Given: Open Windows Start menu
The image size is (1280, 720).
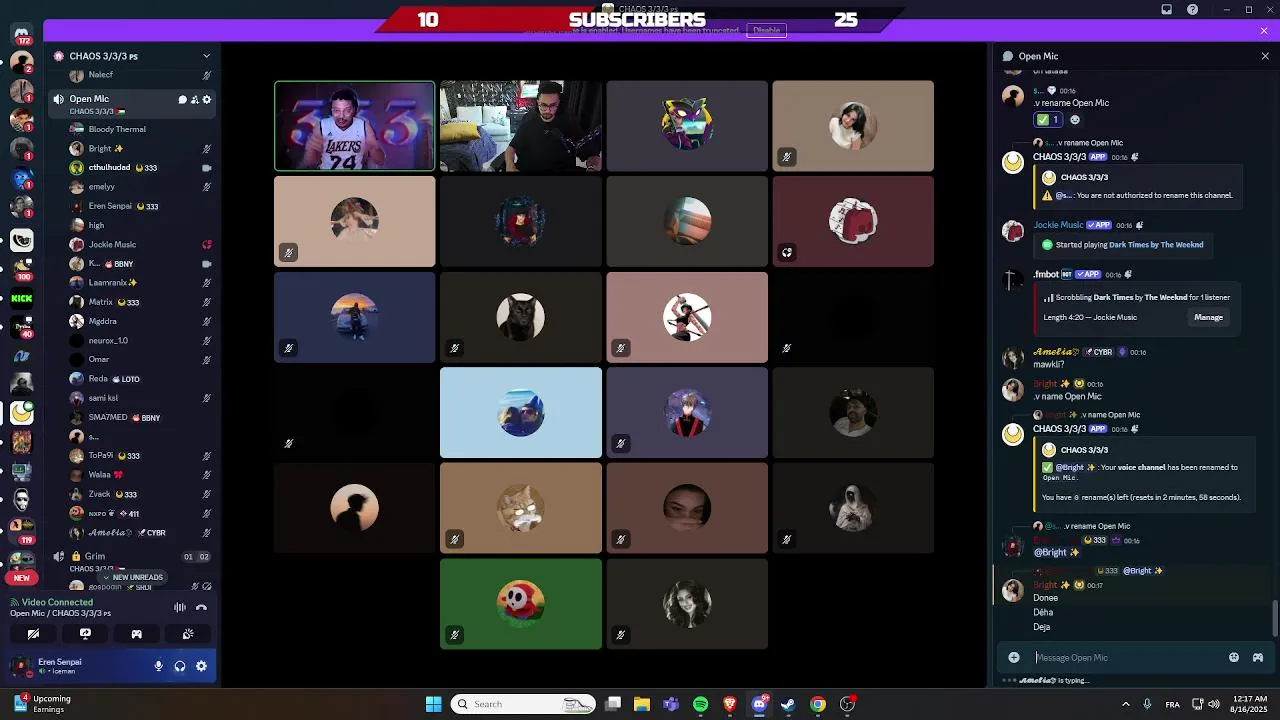Looking at the screenshot, I should pos(433,704).
